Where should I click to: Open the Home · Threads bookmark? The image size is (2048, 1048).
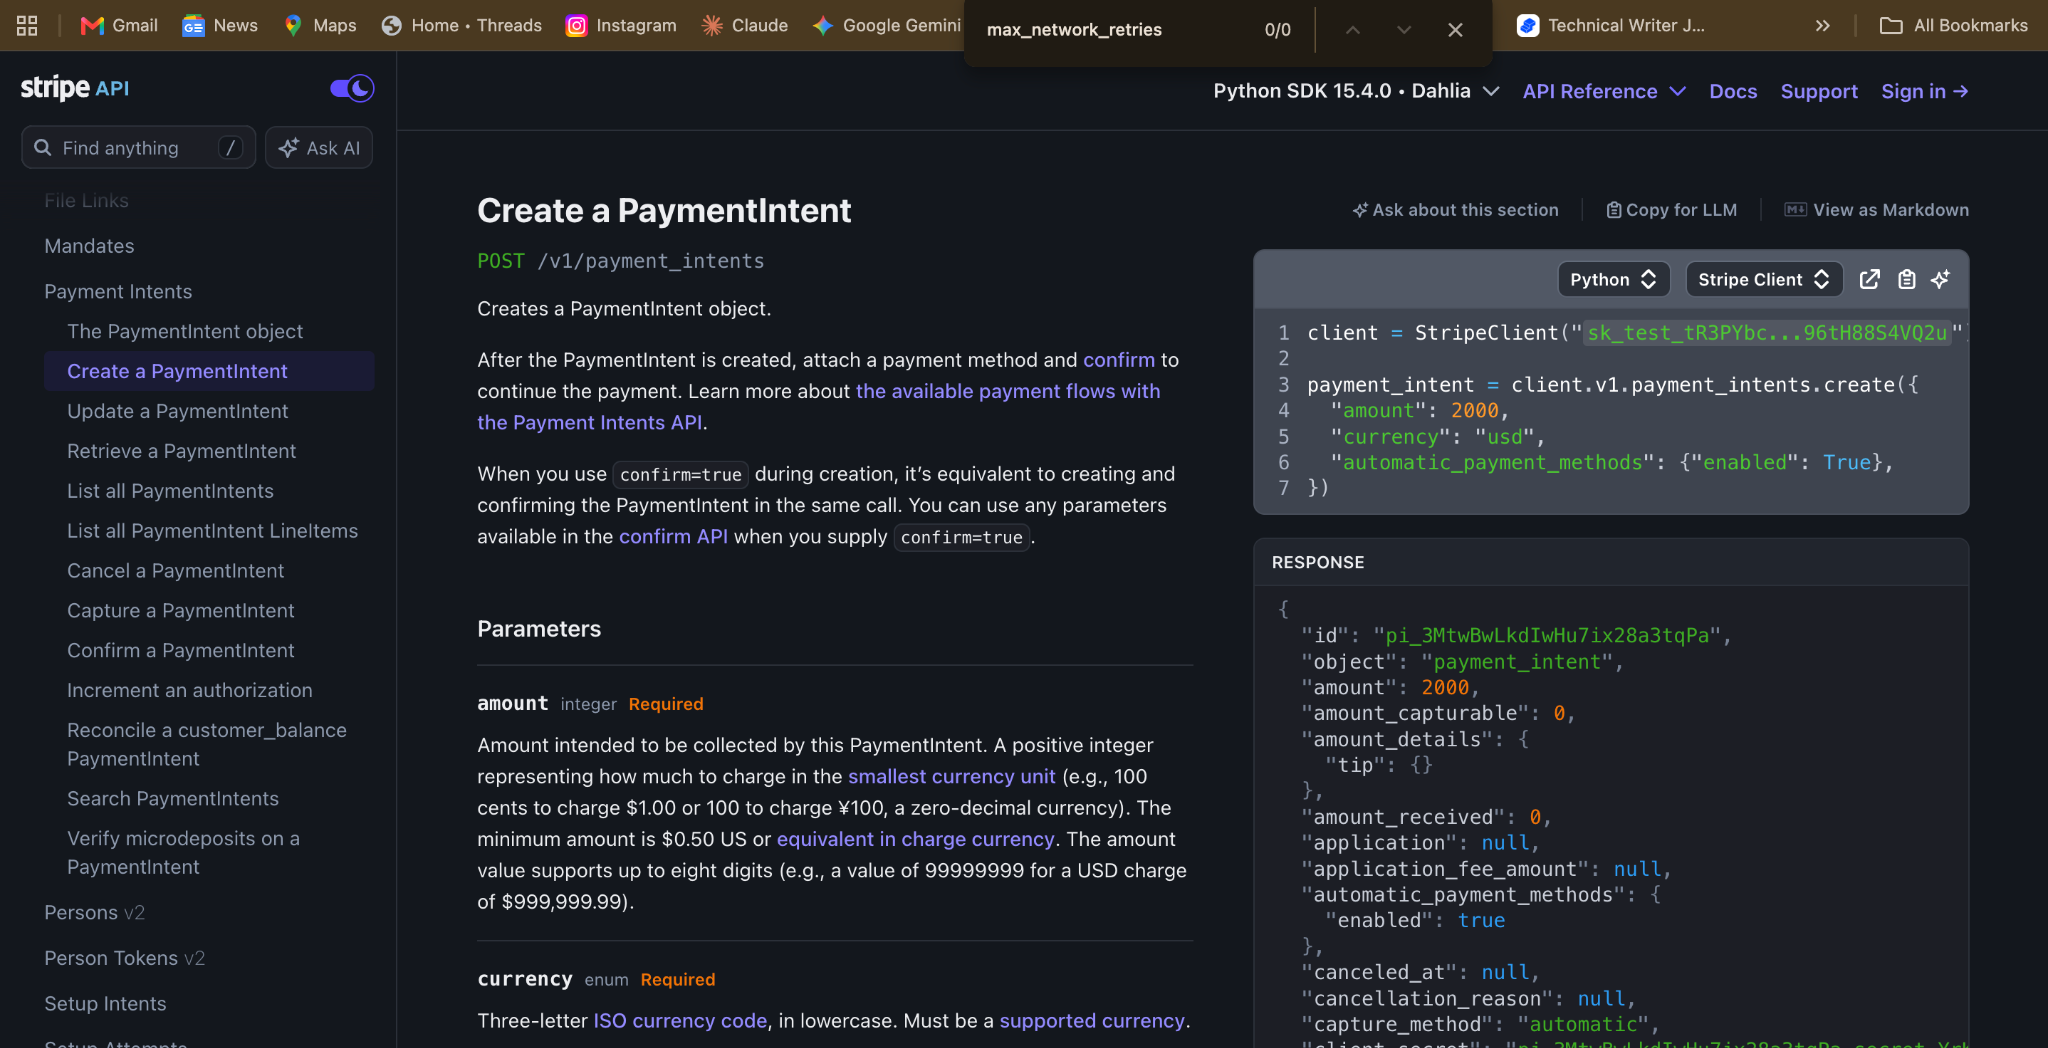(462, 26)
